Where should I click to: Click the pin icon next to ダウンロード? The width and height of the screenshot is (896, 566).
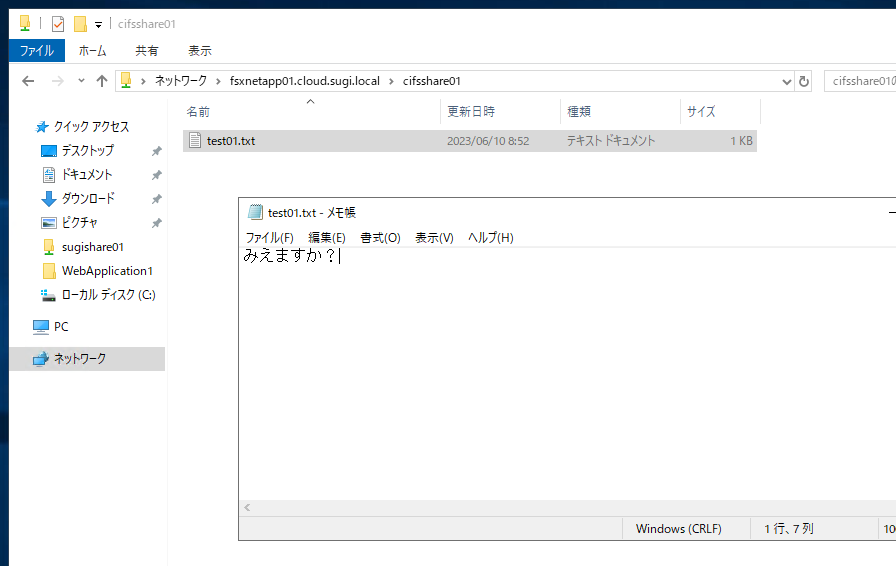pos(156,199)
